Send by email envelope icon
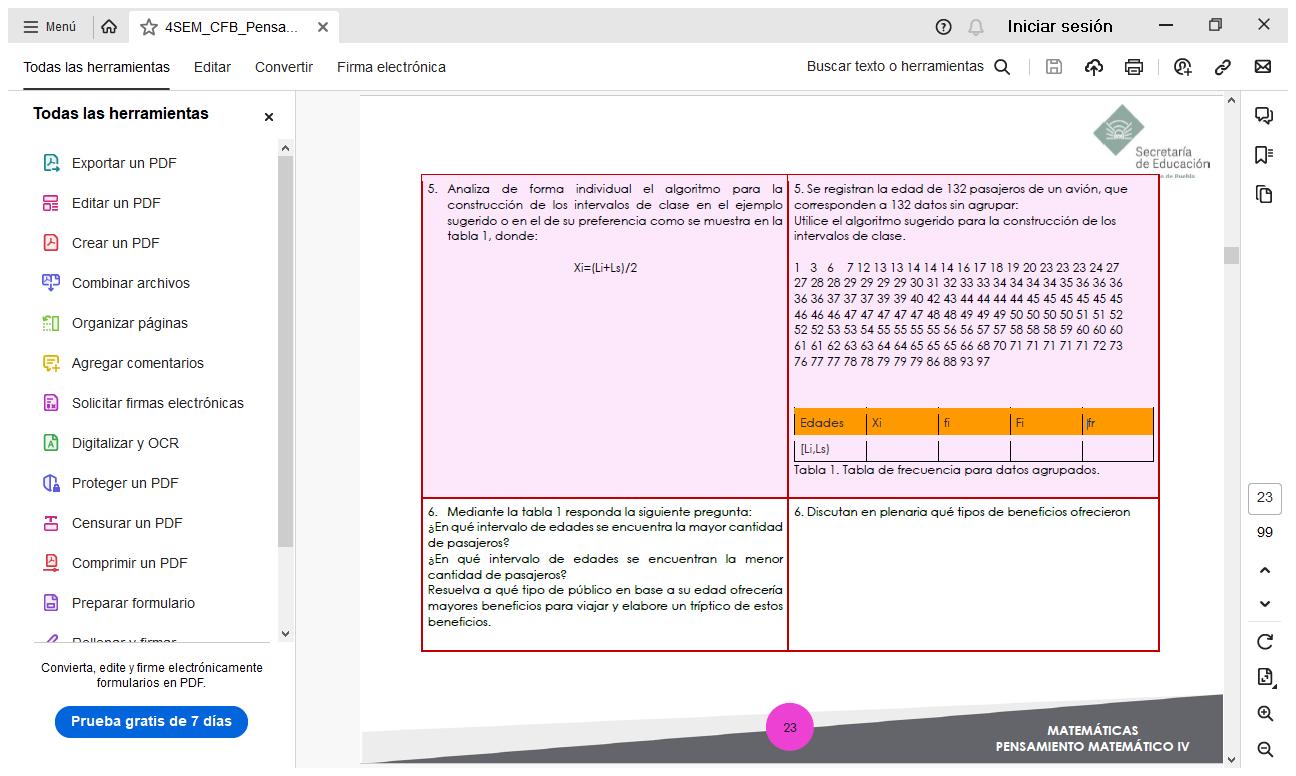 click(x=1263, y=67)
